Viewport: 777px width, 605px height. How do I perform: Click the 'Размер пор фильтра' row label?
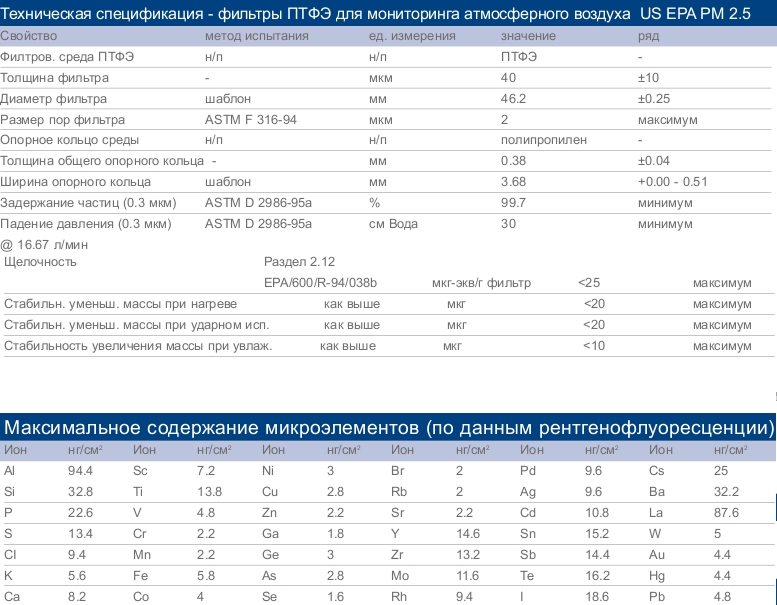coord(62,119)
